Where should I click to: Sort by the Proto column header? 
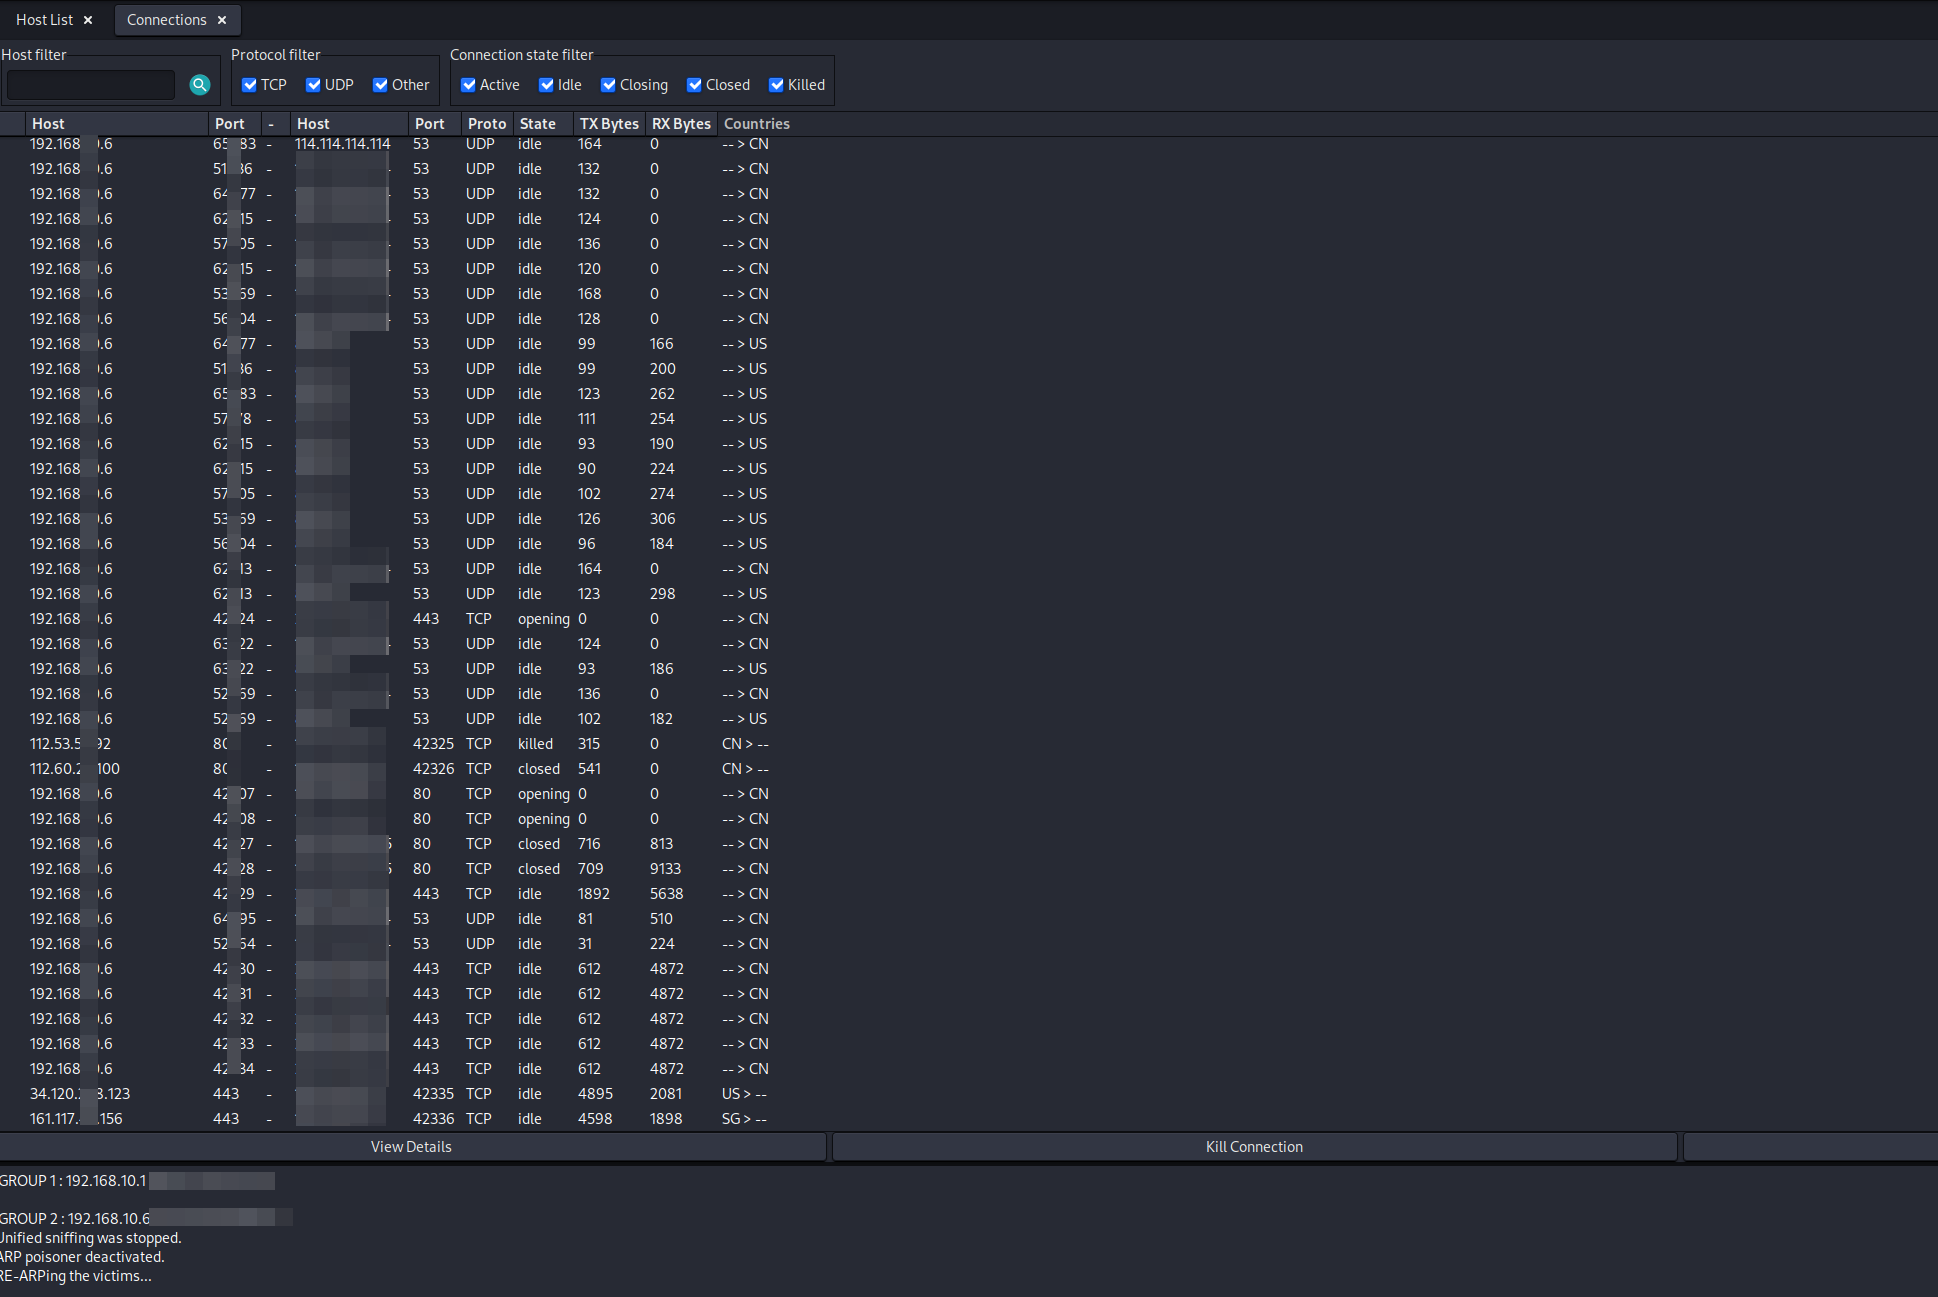pyautogui.click(x=488, y=124)
